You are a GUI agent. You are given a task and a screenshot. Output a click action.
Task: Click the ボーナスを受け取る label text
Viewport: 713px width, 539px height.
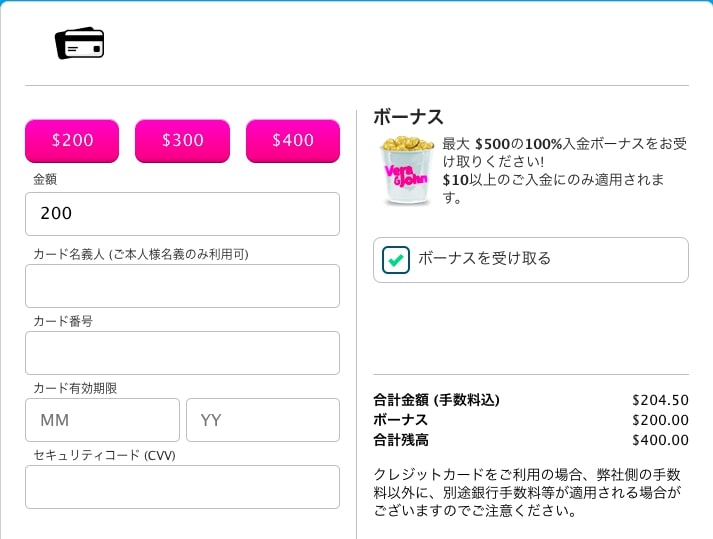484,258
